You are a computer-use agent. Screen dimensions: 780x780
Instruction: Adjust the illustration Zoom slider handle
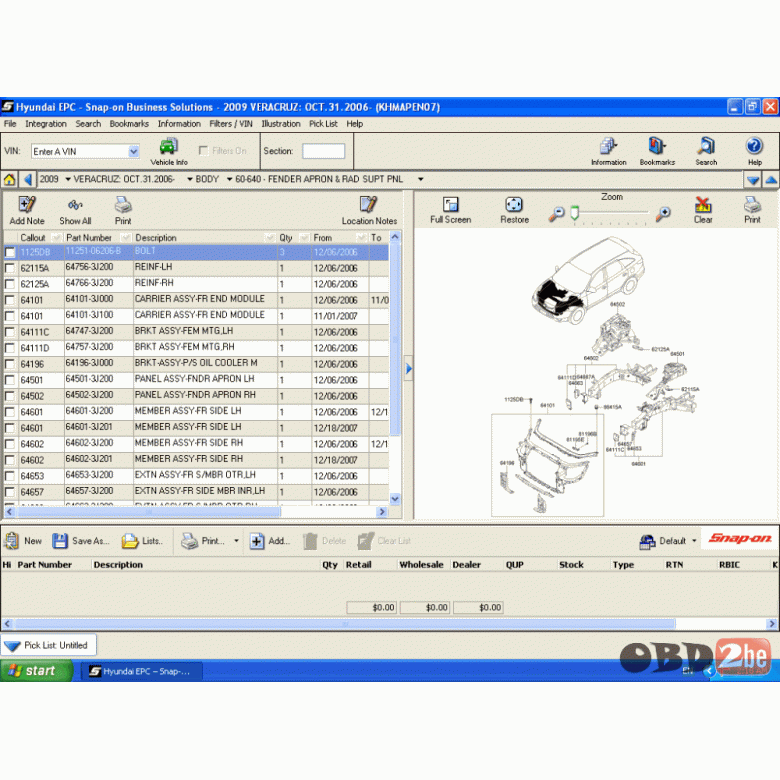coord(575,213)
